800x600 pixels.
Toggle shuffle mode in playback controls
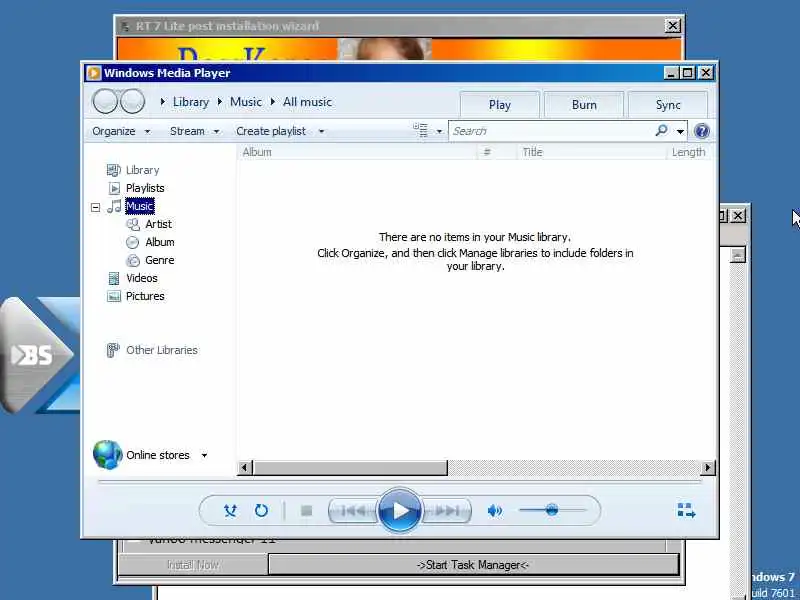click(x=230, y=510)
